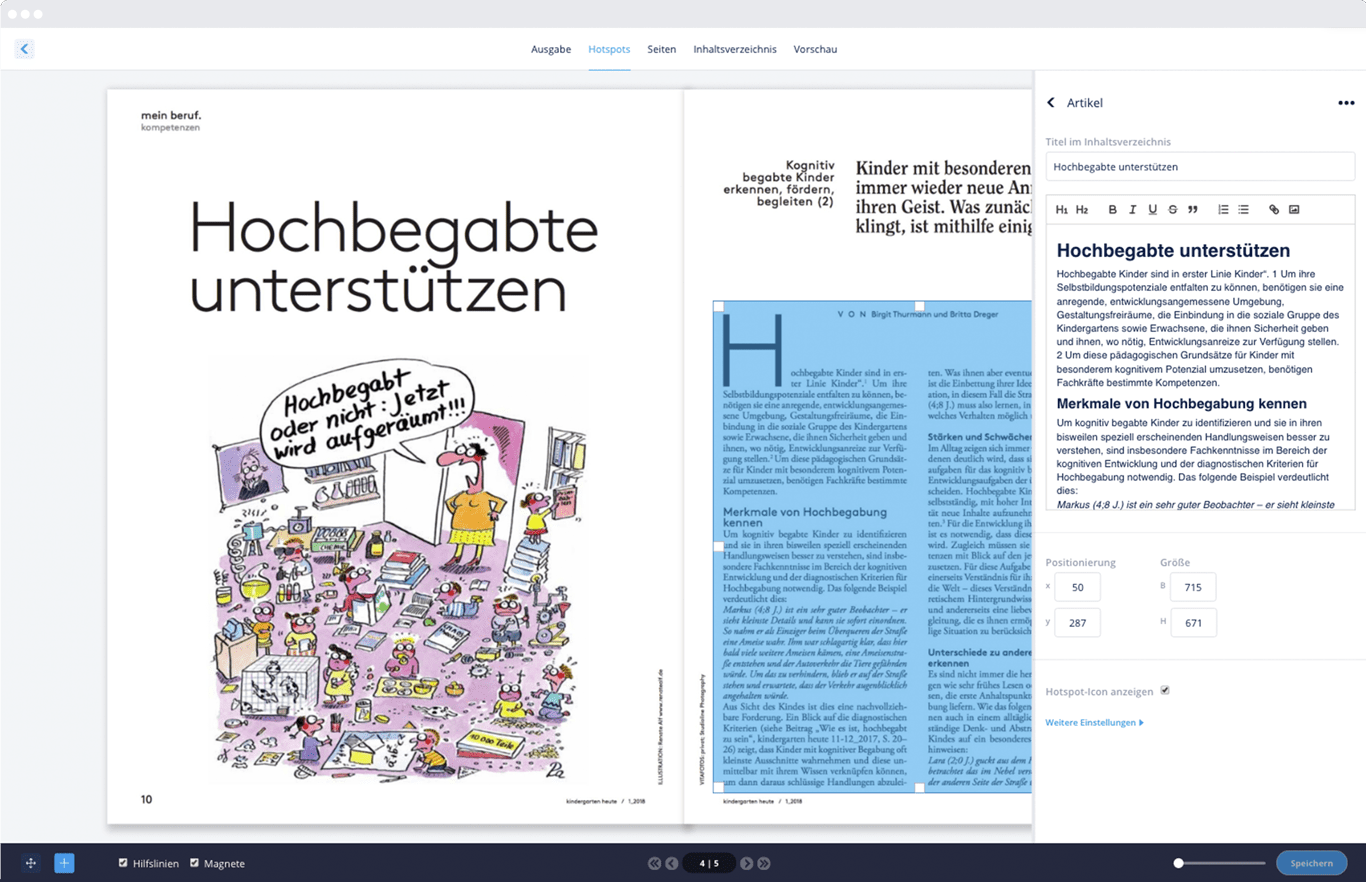Click the Merkmale von Hochbegabung kennen editor heading

tap(1181, 404)
